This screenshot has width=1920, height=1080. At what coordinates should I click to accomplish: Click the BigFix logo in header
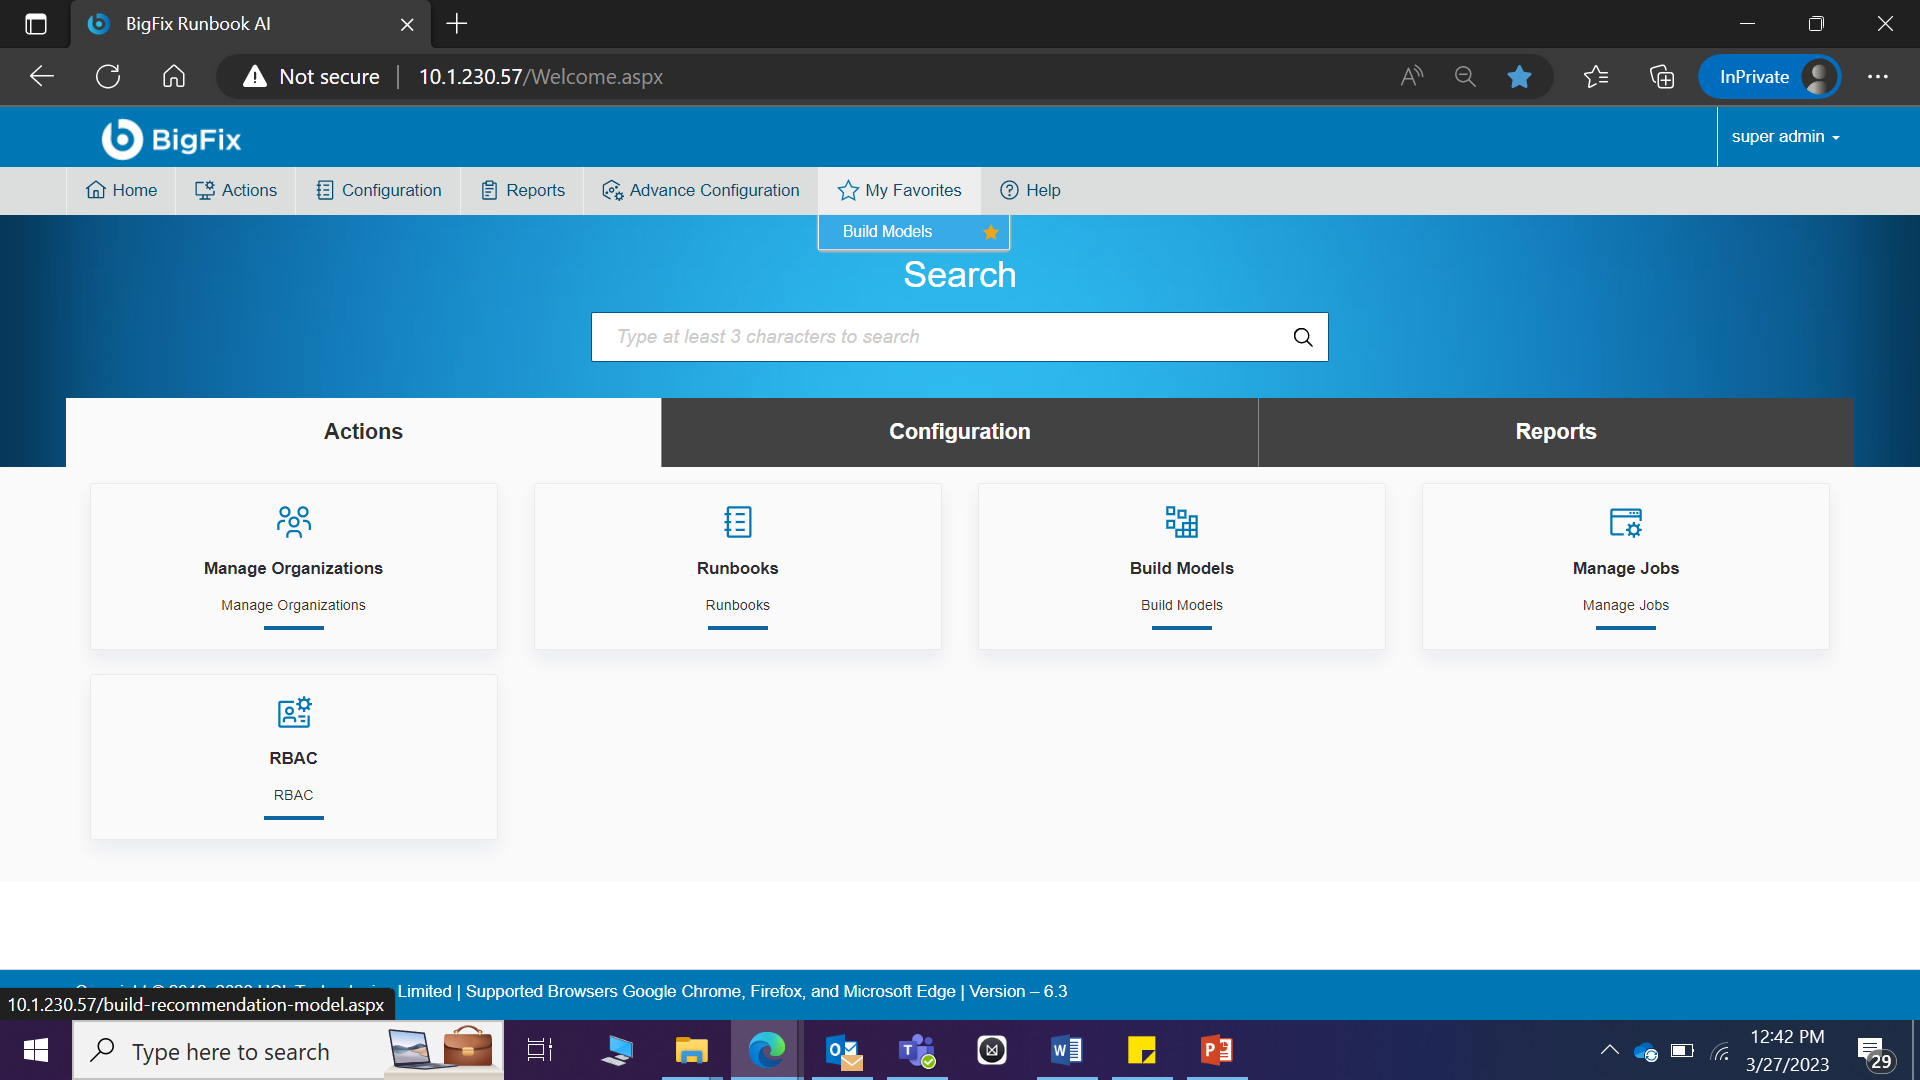click(x=172, y=139)
